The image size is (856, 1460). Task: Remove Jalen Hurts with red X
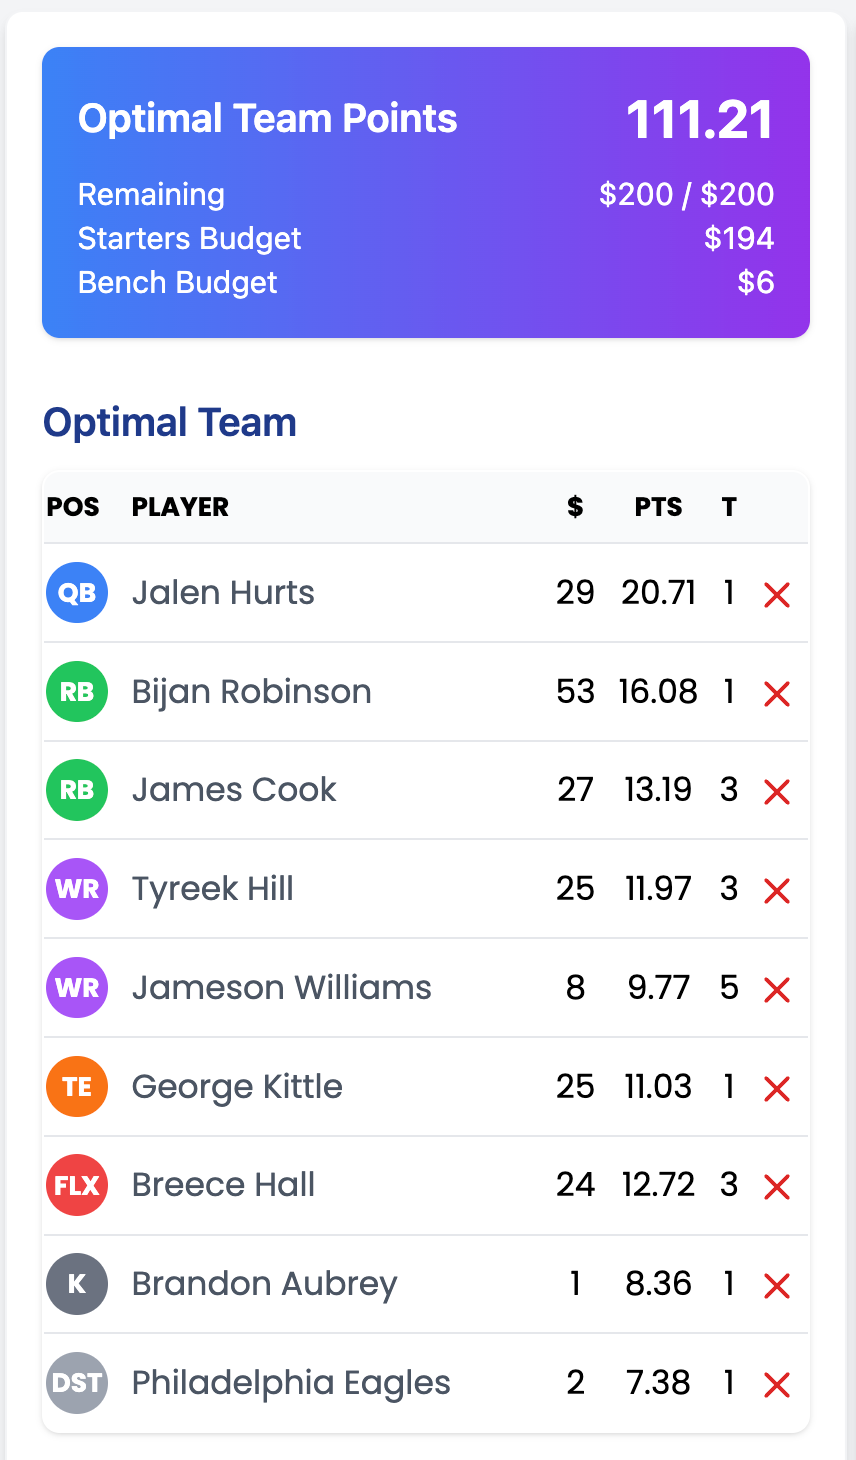pyautogui.click(x=777, y=595)
